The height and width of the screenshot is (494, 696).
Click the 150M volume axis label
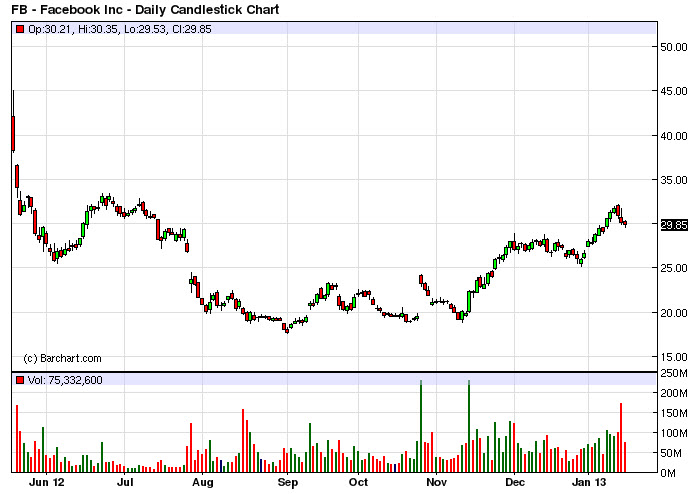coord(674,414)
